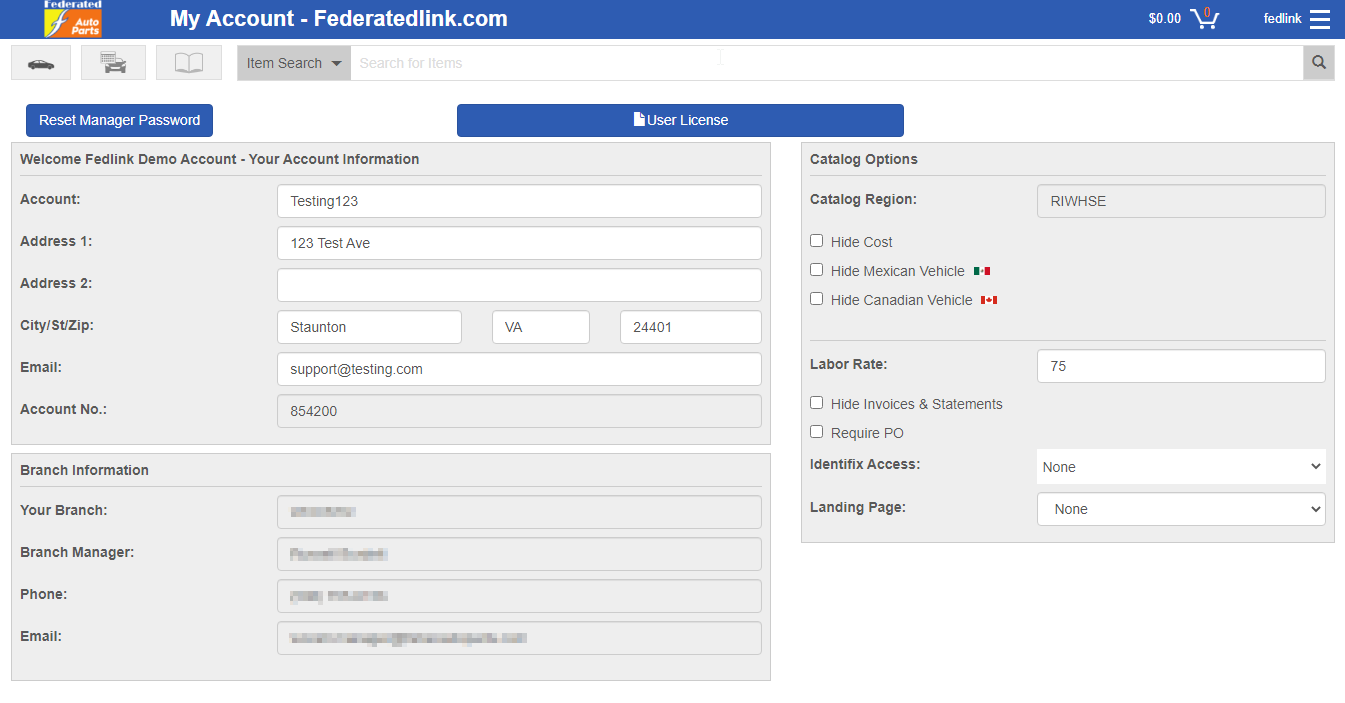The image size is (1345, 703).
Task: Open the User License document
Action: tap(680, 120)
